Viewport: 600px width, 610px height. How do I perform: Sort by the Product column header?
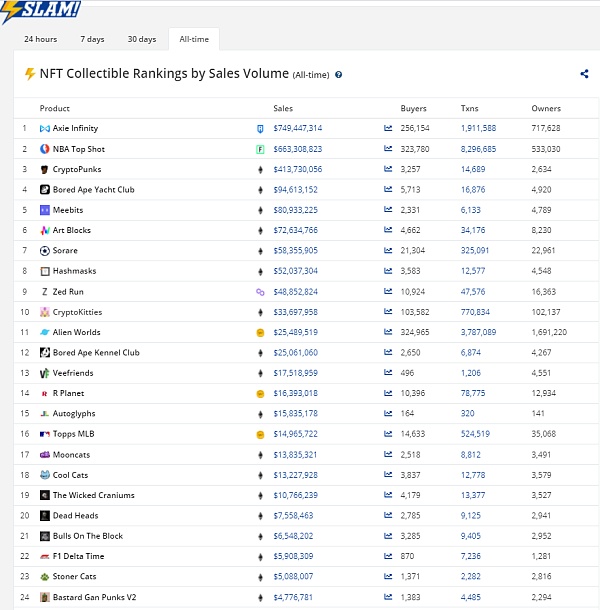(x=54, y=109)
